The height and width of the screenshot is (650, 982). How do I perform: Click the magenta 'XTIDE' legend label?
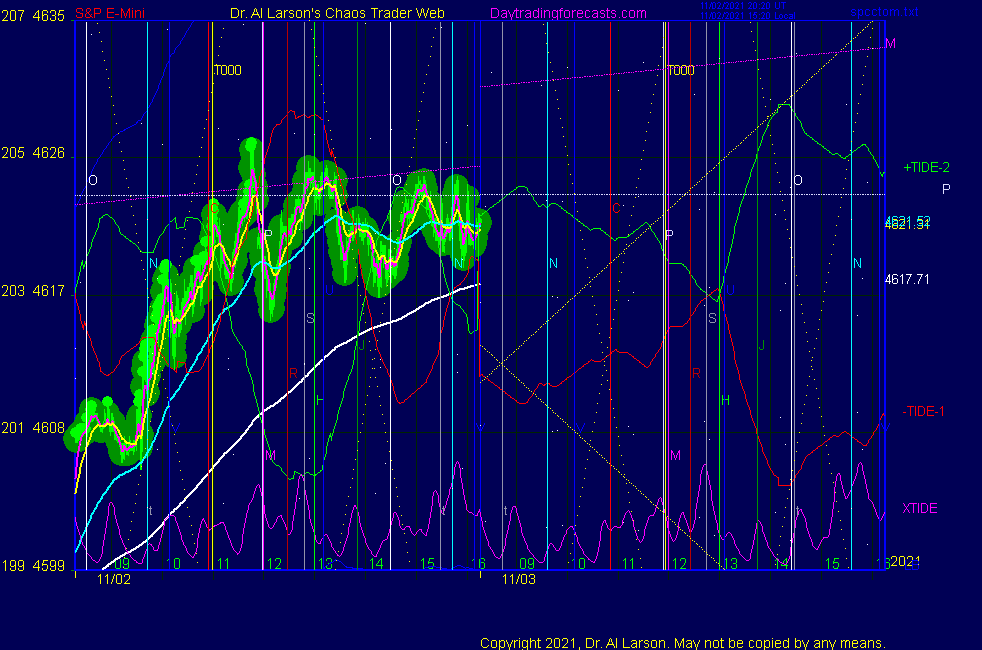919,508
